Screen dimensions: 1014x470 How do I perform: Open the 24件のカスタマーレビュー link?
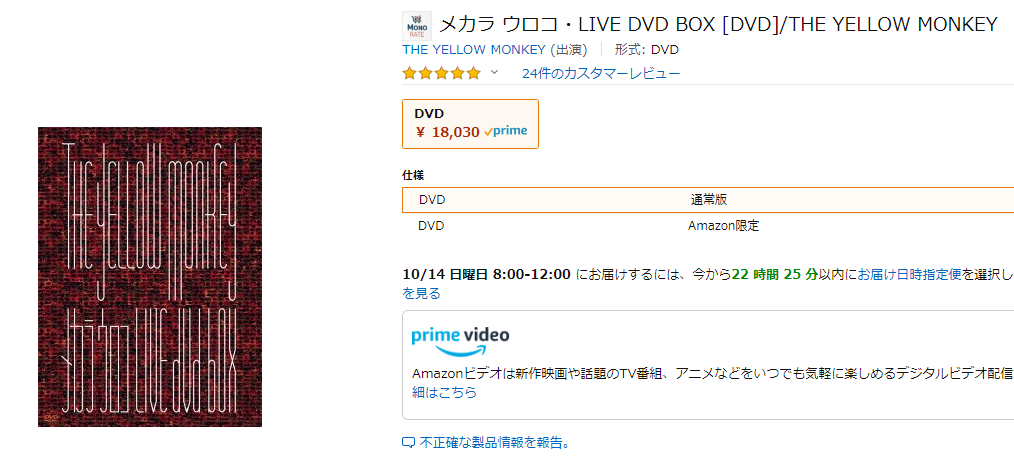point(601,73)
